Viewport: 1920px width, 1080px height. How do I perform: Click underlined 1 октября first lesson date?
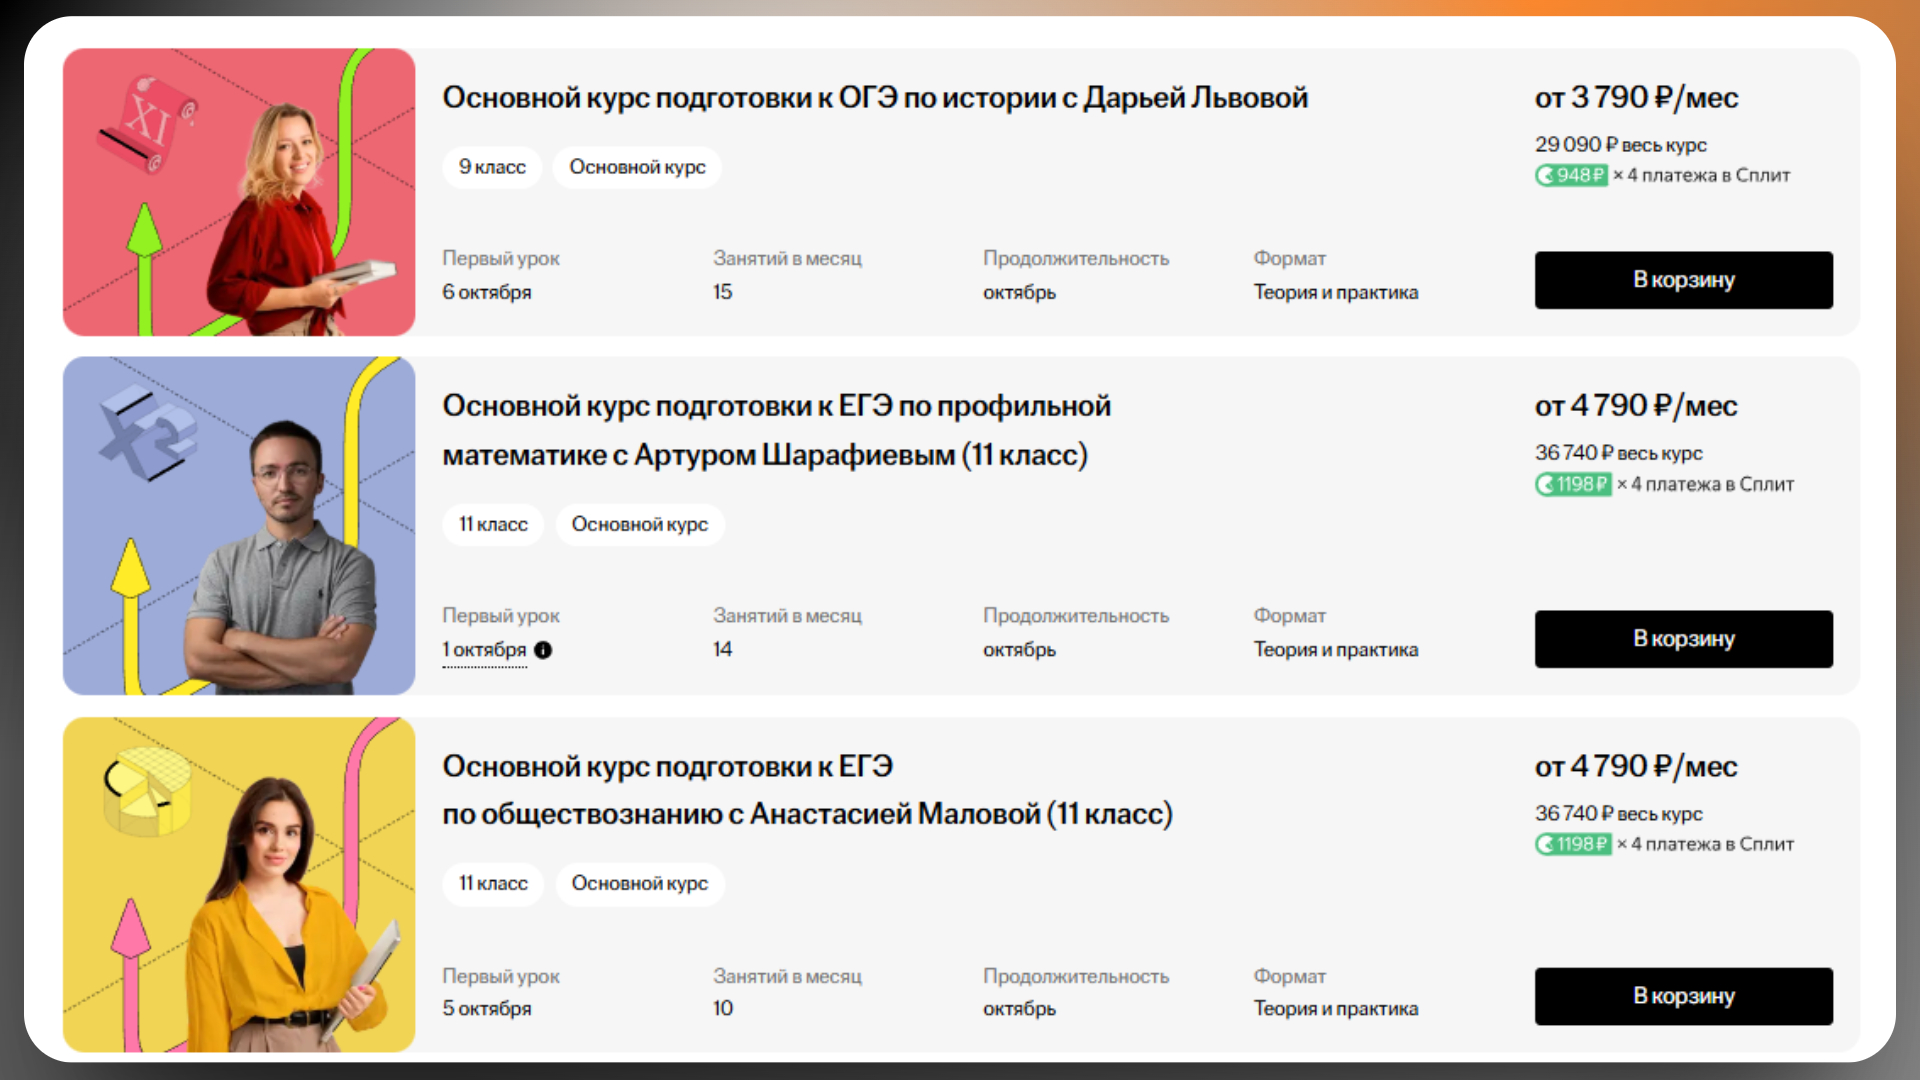coord(484,650)
